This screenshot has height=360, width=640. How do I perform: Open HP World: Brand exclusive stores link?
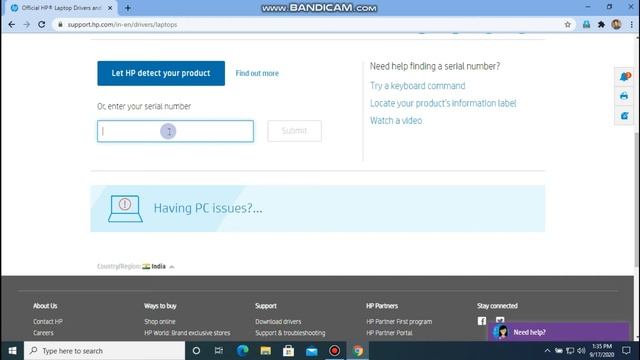coord(187,333)
